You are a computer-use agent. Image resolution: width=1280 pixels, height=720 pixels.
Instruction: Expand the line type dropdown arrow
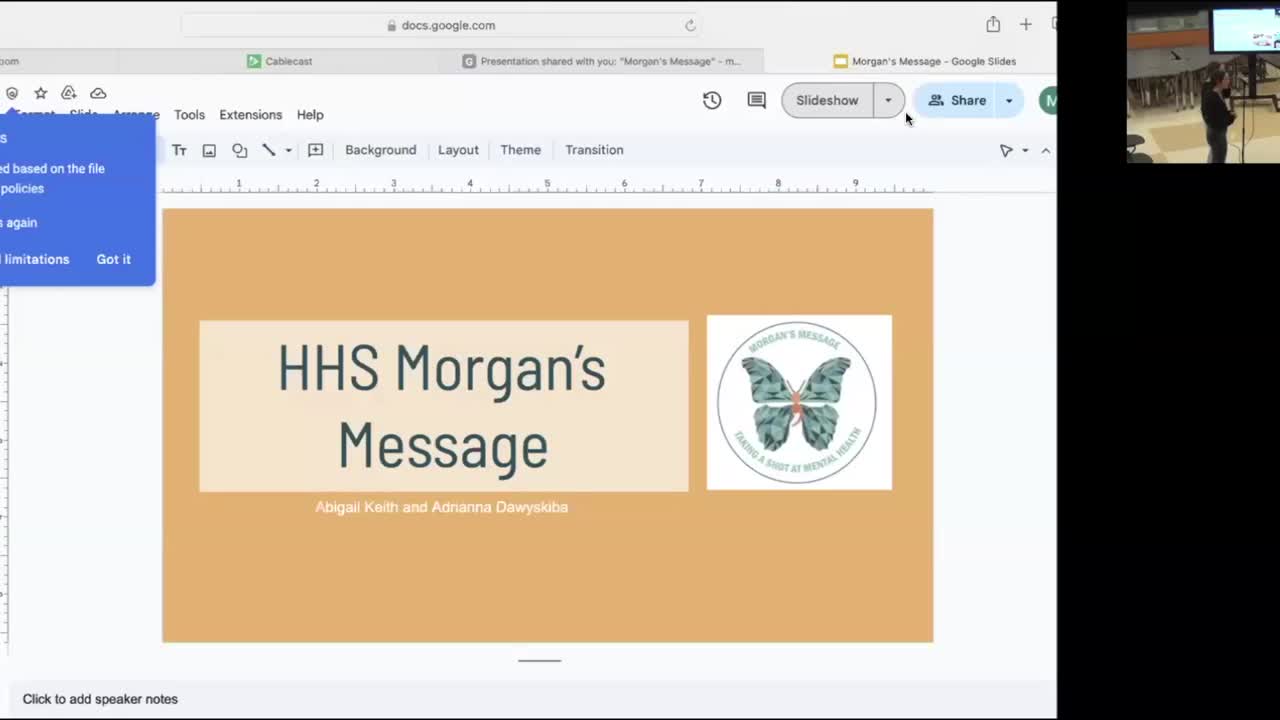tap(288, 150)
